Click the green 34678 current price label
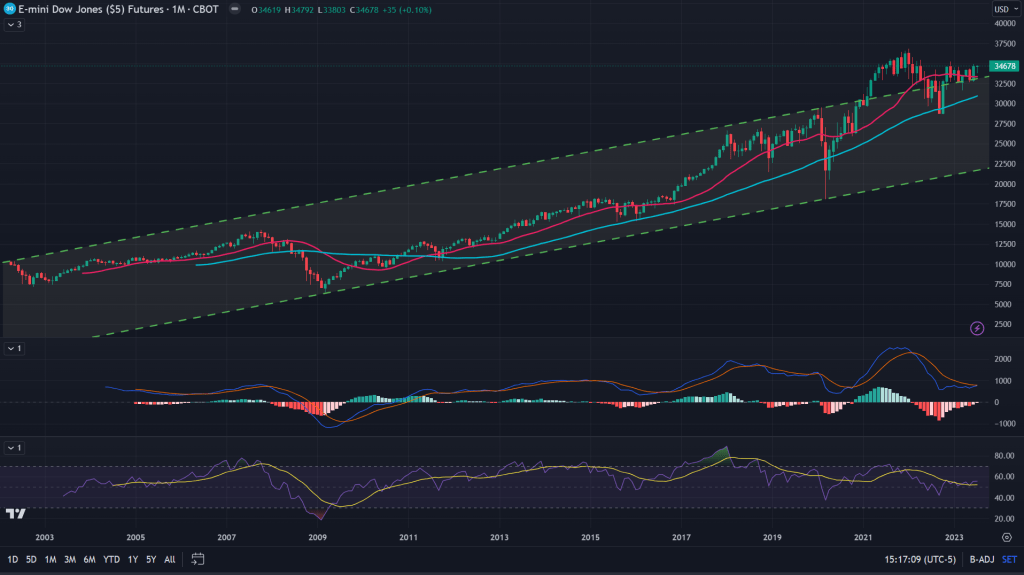Viewport: 1024px width, 575px height. click(1003, 67)
